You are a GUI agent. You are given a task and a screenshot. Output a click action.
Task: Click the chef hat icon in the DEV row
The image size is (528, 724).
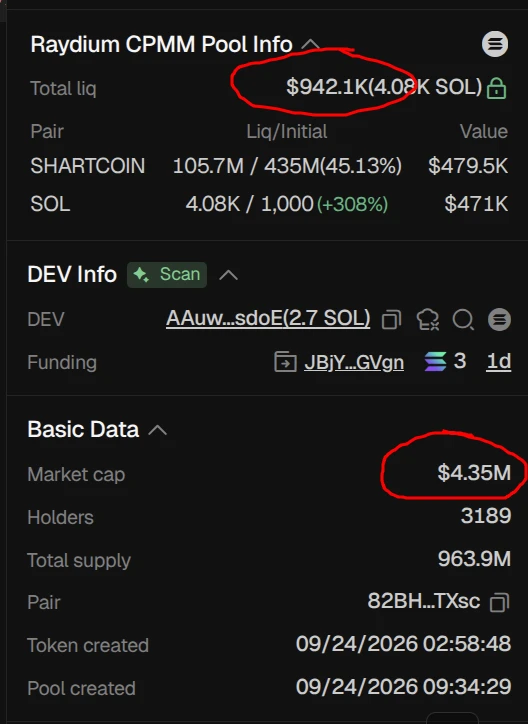pos(428,320)
